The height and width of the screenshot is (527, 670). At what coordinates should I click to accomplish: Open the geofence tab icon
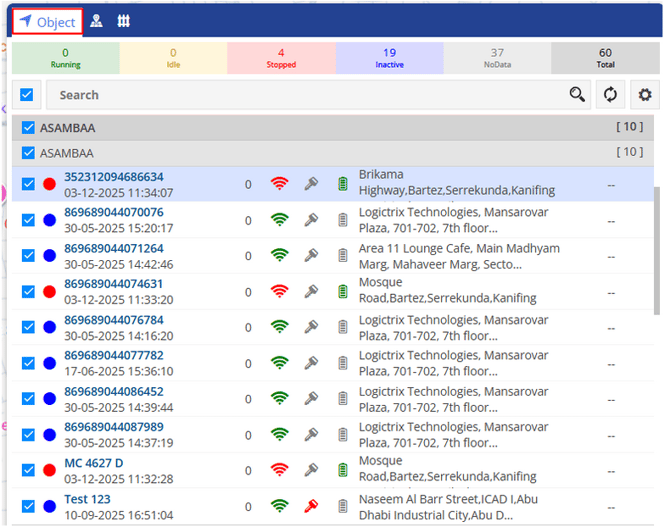coord(124,21)
